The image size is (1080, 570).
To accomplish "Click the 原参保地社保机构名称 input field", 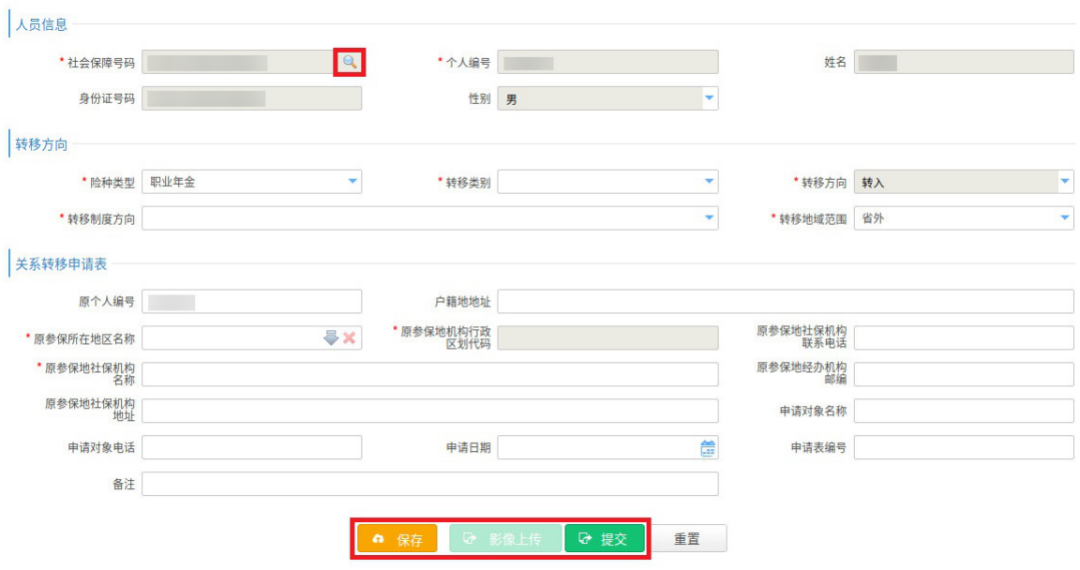I will 430,374.
